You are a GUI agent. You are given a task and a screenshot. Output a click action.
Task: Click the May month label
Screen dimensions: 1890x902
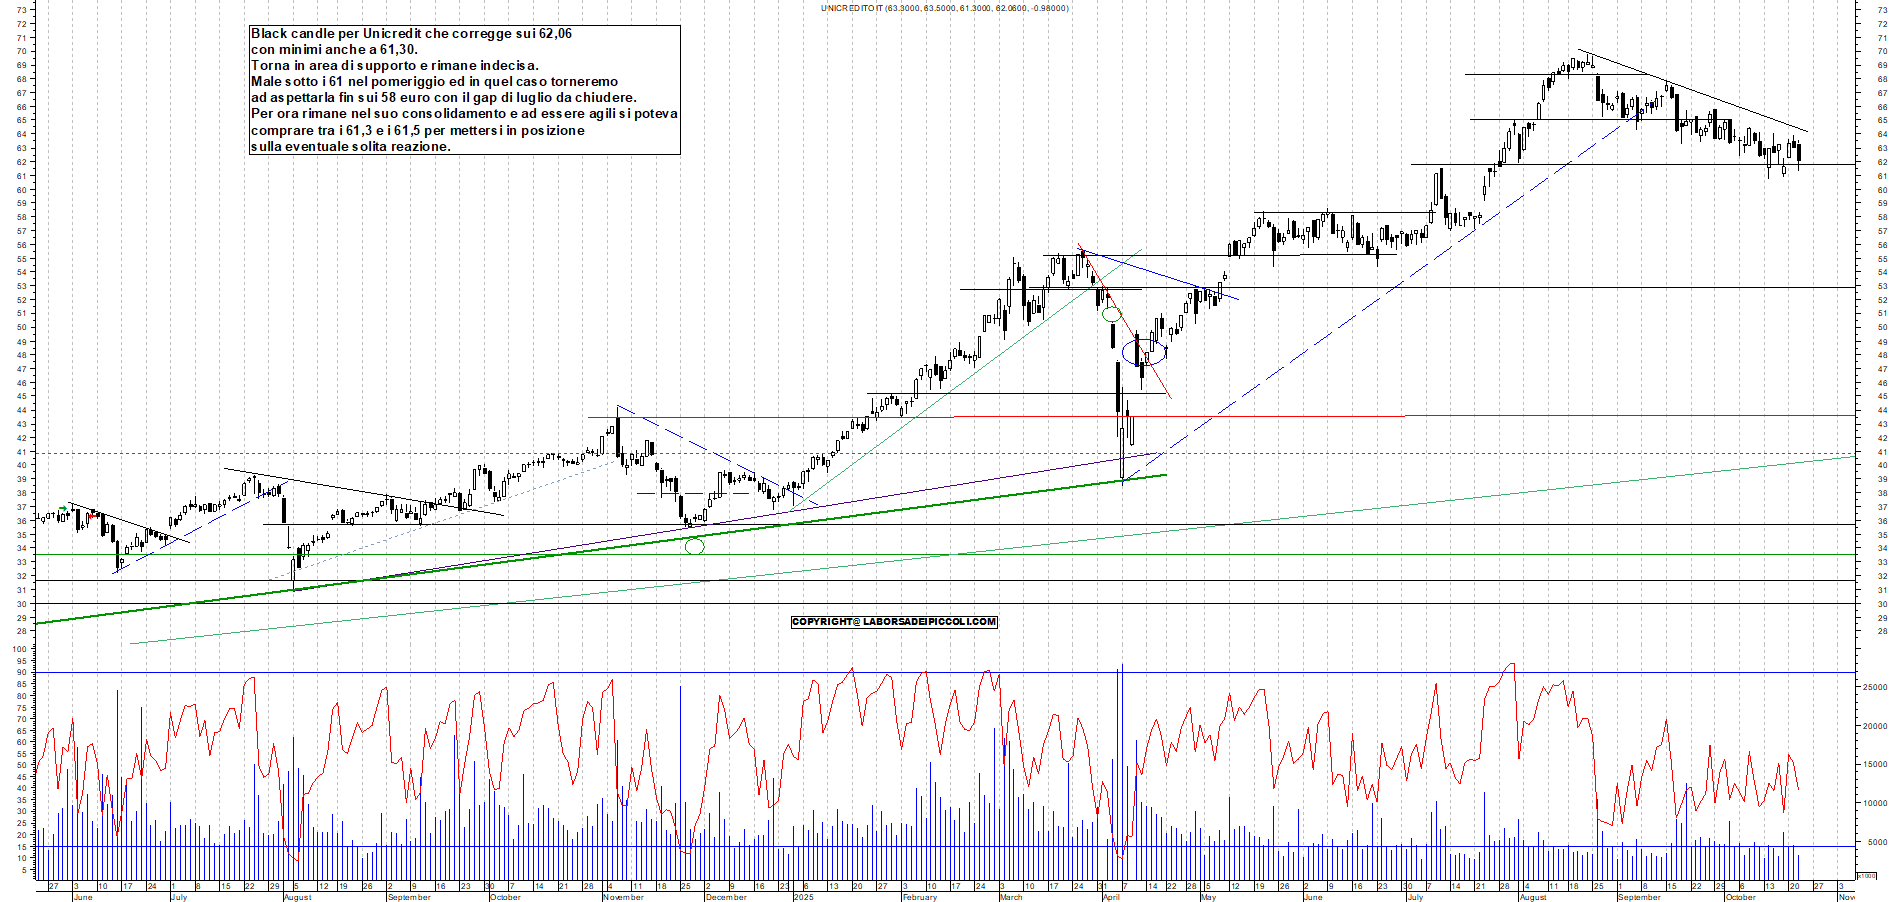point(1208,897)
